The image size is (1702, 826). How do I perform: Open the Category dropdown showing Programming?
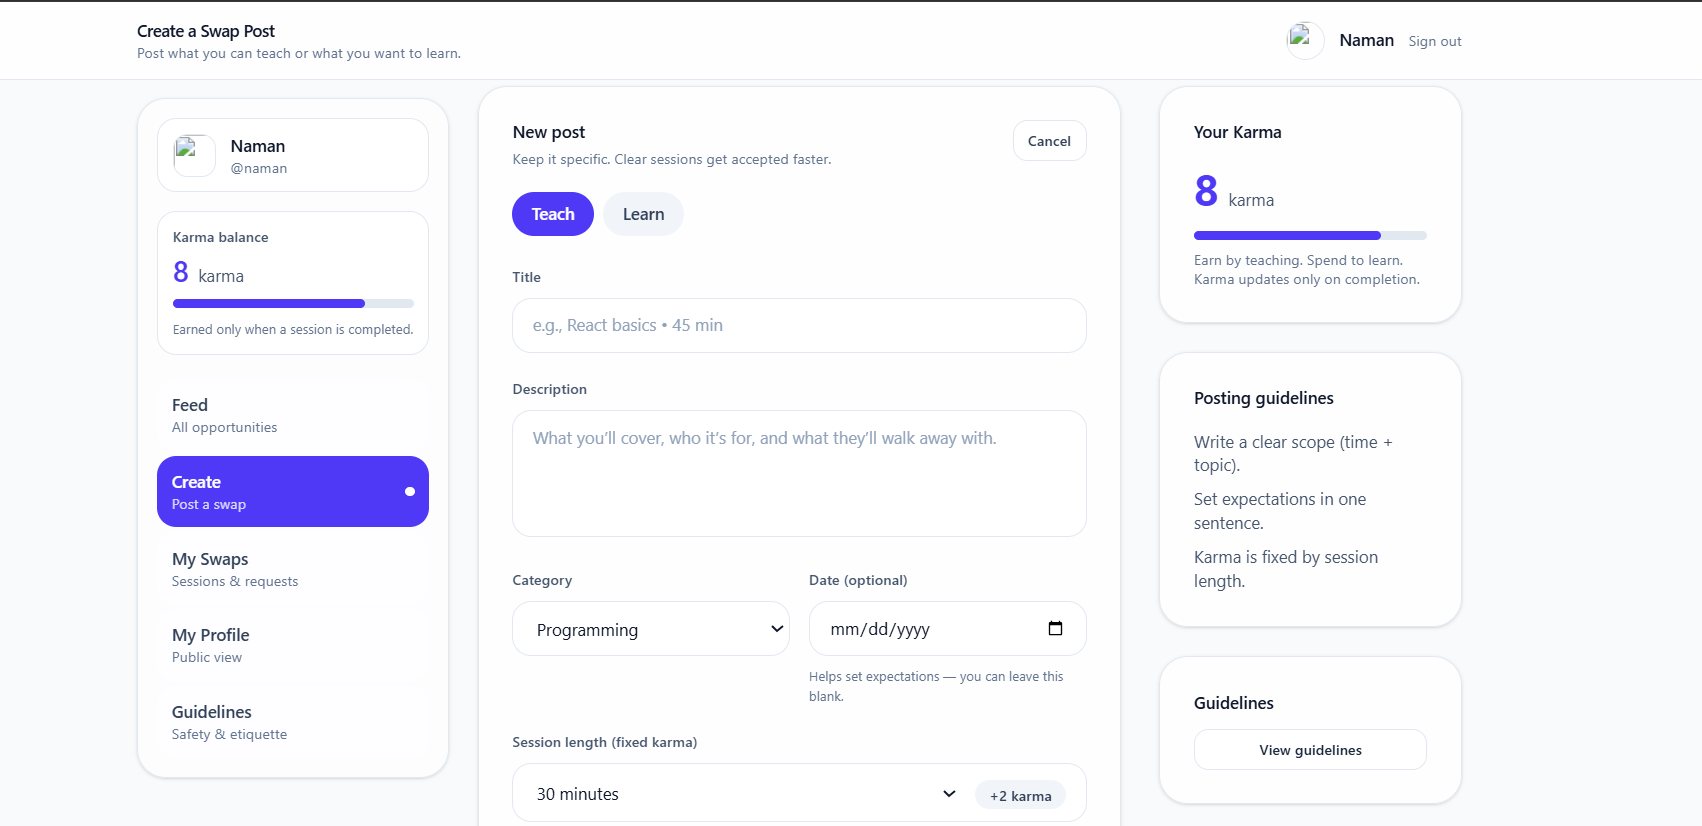(x=651, y=629)
